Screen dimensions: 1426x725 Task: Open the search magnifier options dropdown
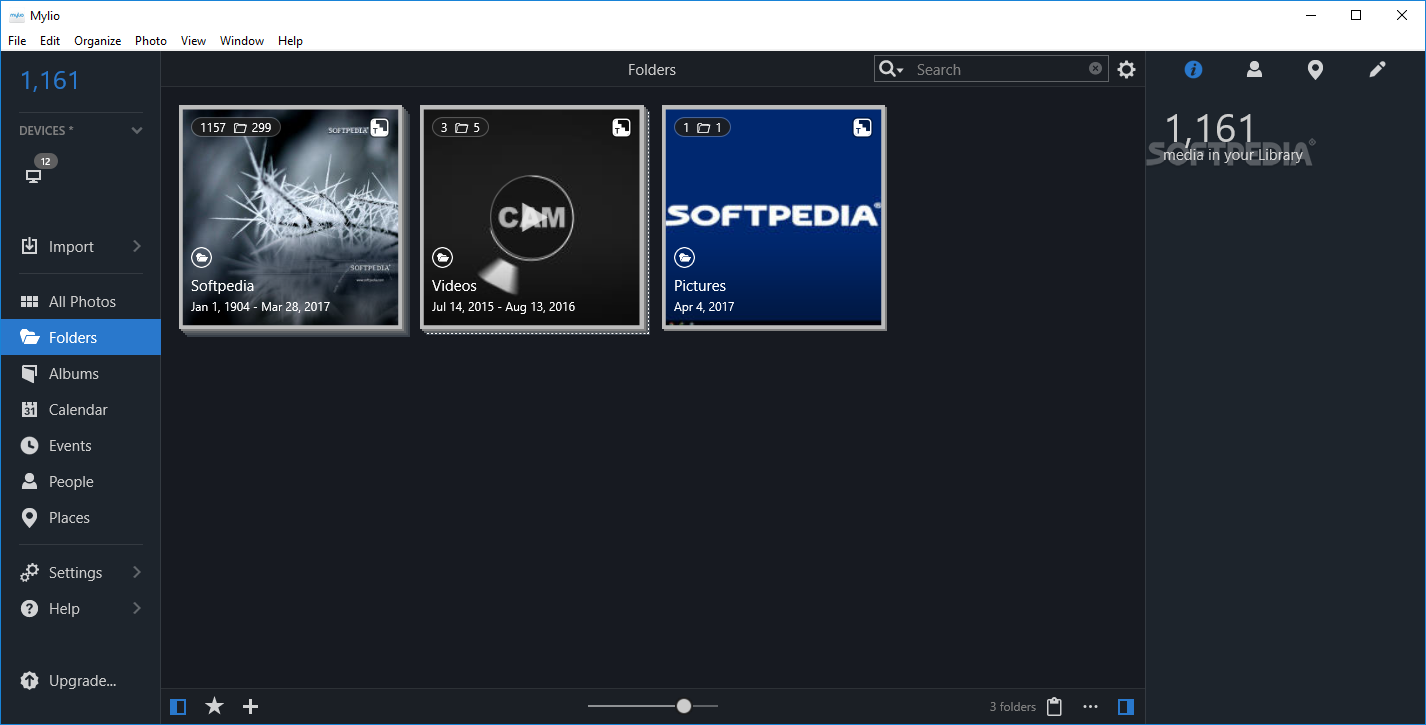(890, 69)
